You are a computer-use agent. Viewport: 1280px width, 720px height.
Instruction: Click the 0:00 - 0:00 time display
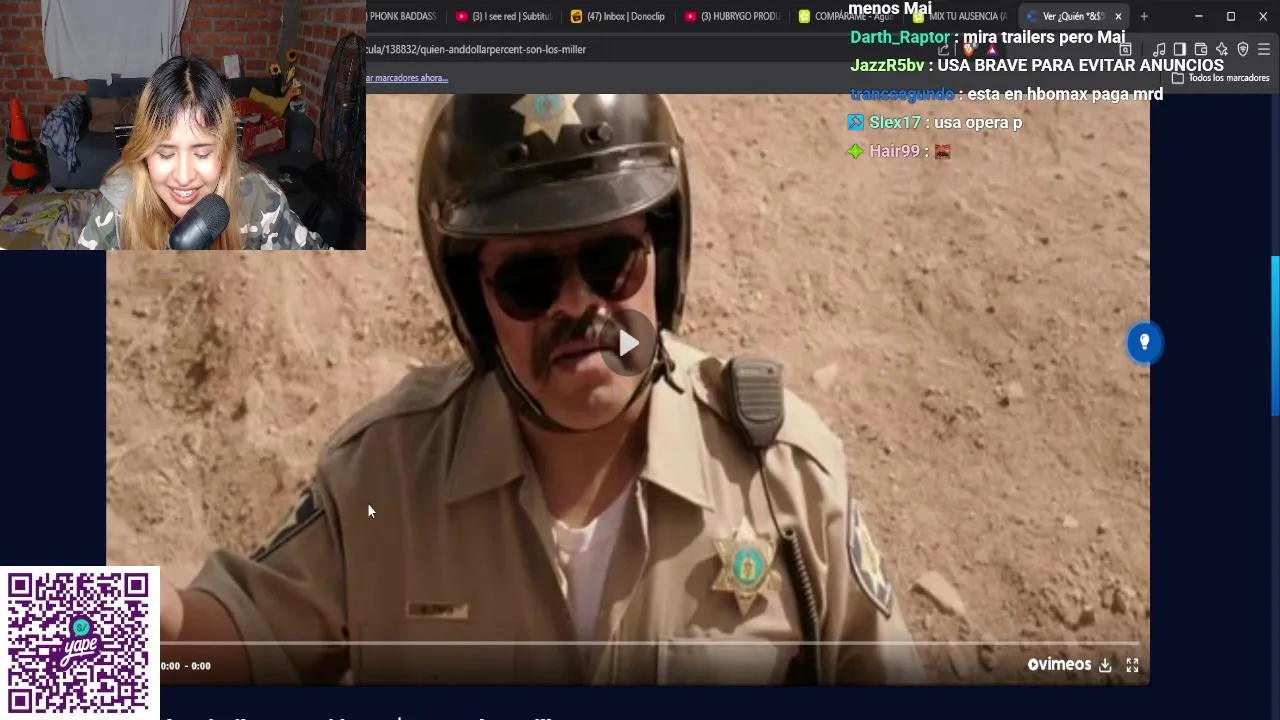click(186, 666)
